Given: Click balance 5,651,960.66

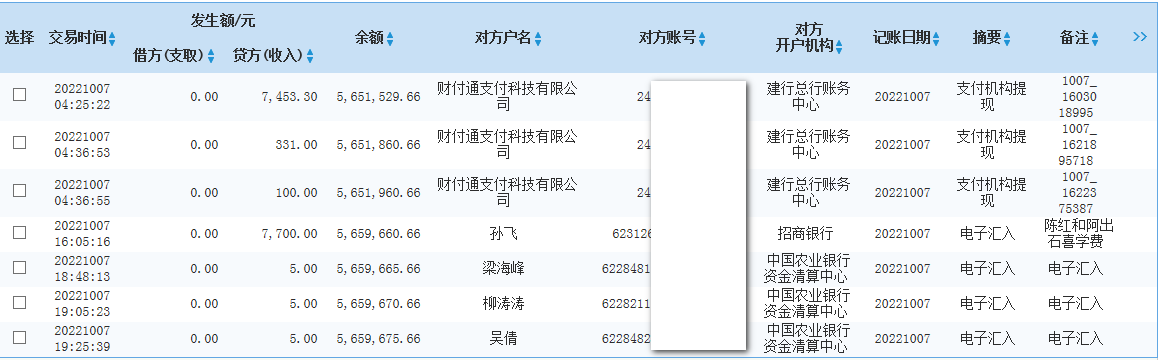Looking at the screenshot, I should click(x=379, y=193).
